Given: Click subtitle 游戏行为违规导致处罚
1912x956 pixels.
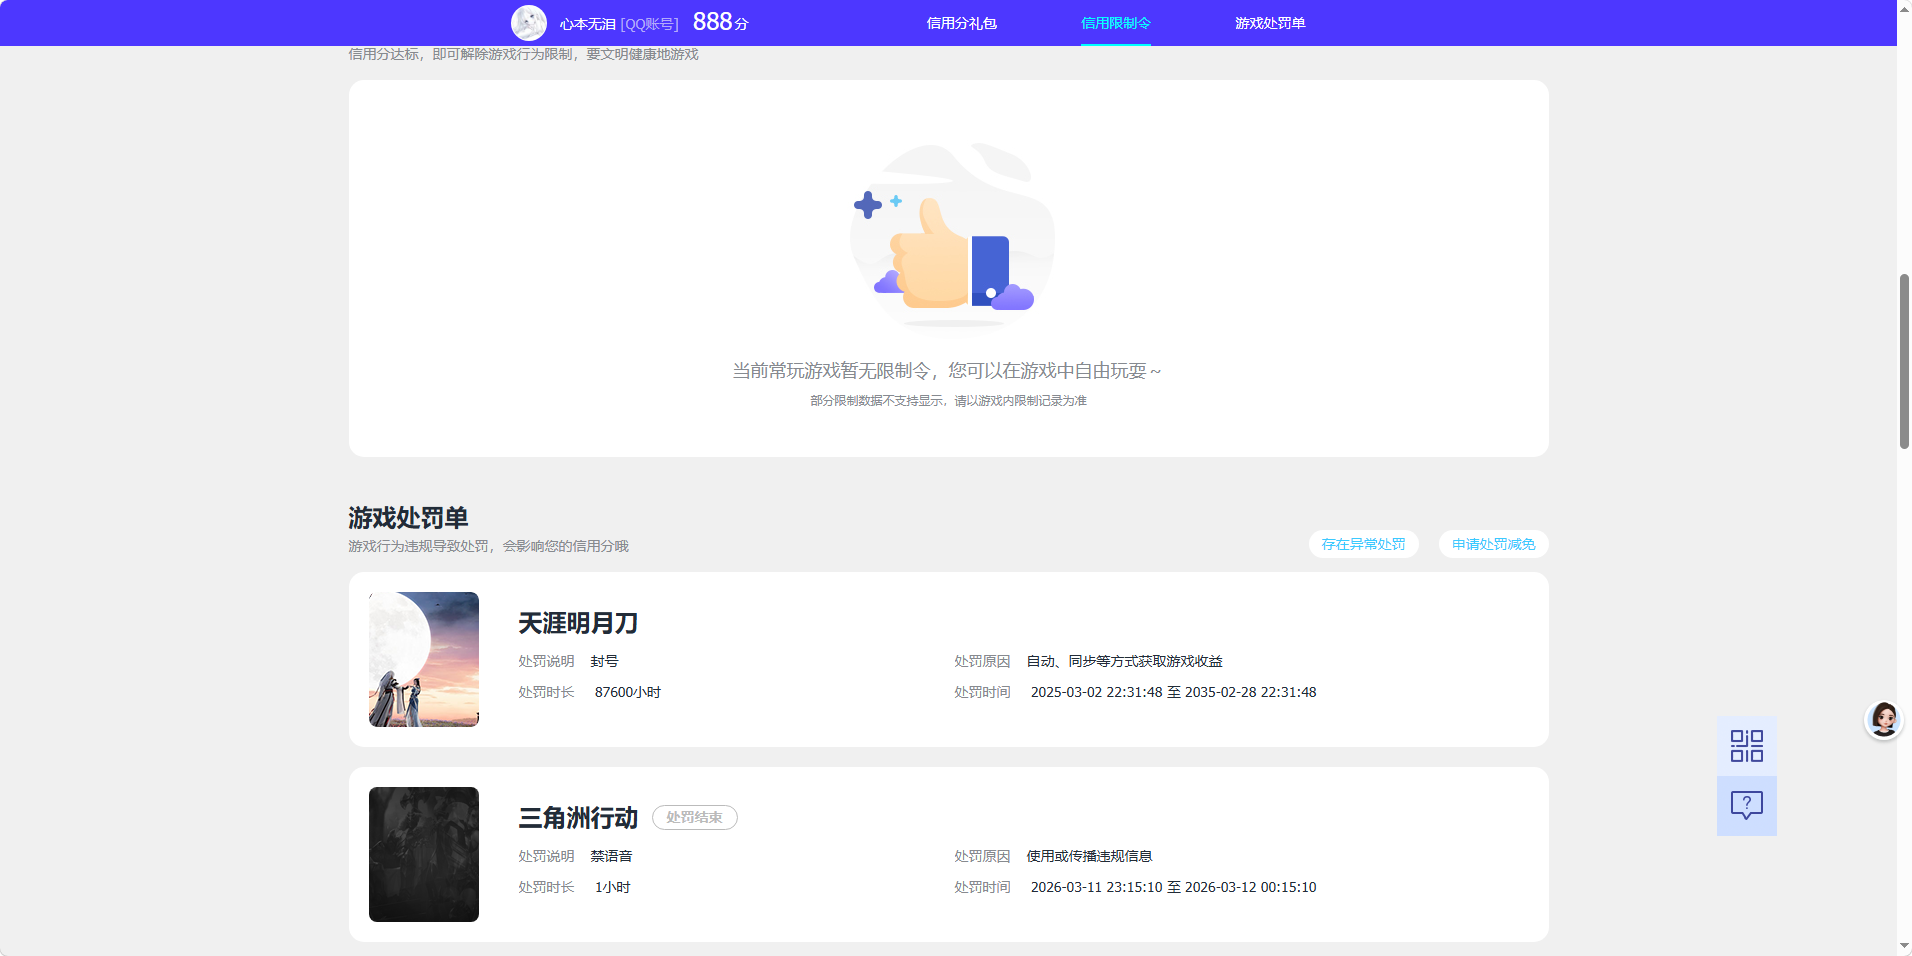Looking at the screenshot, I should tap(488, 546).
